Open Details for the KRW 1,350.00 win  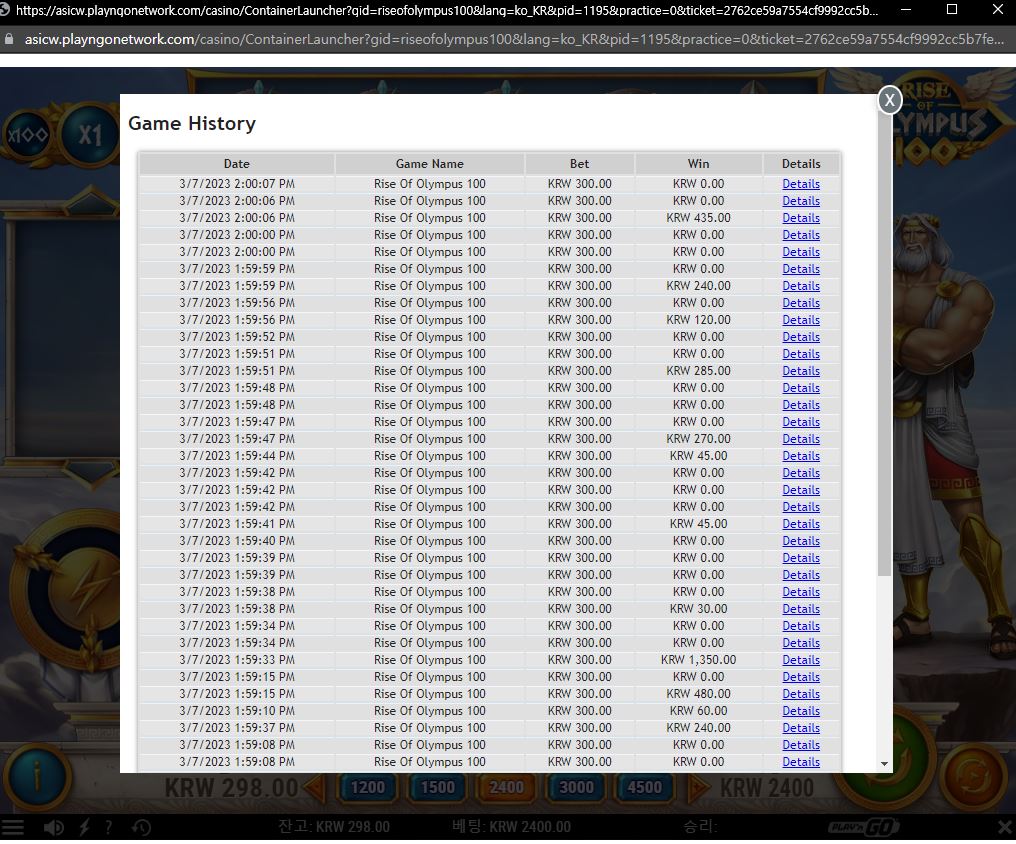tap(801, 660)
